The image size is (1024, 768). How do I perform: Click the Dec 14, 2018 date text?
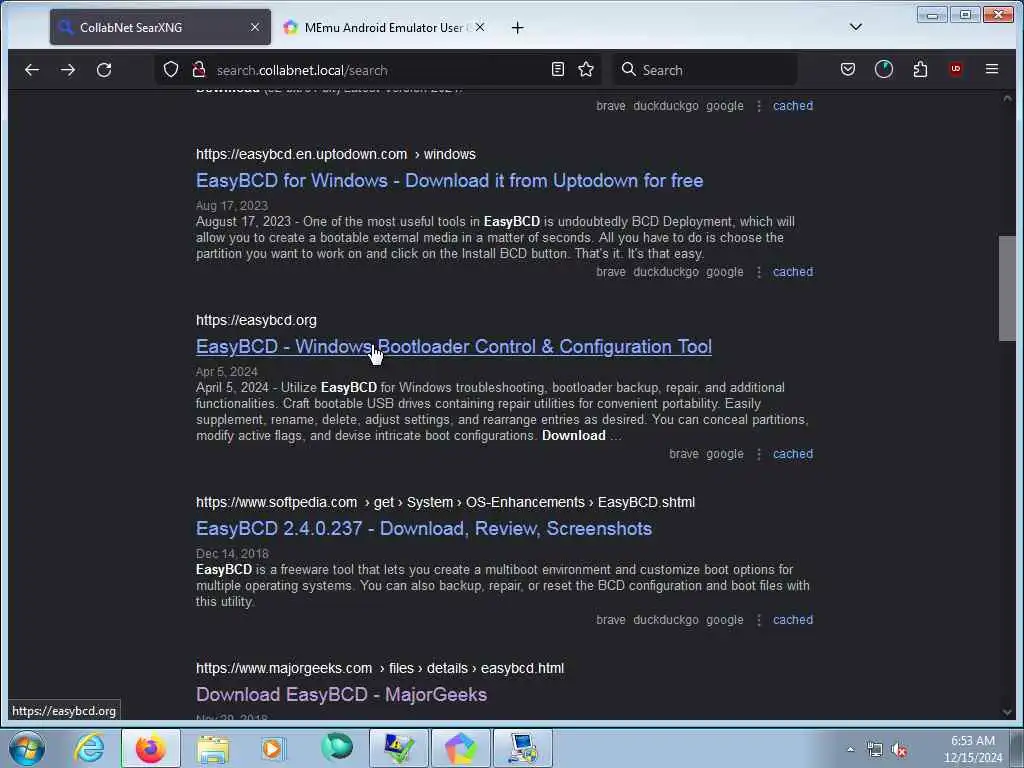pos(232,553)
